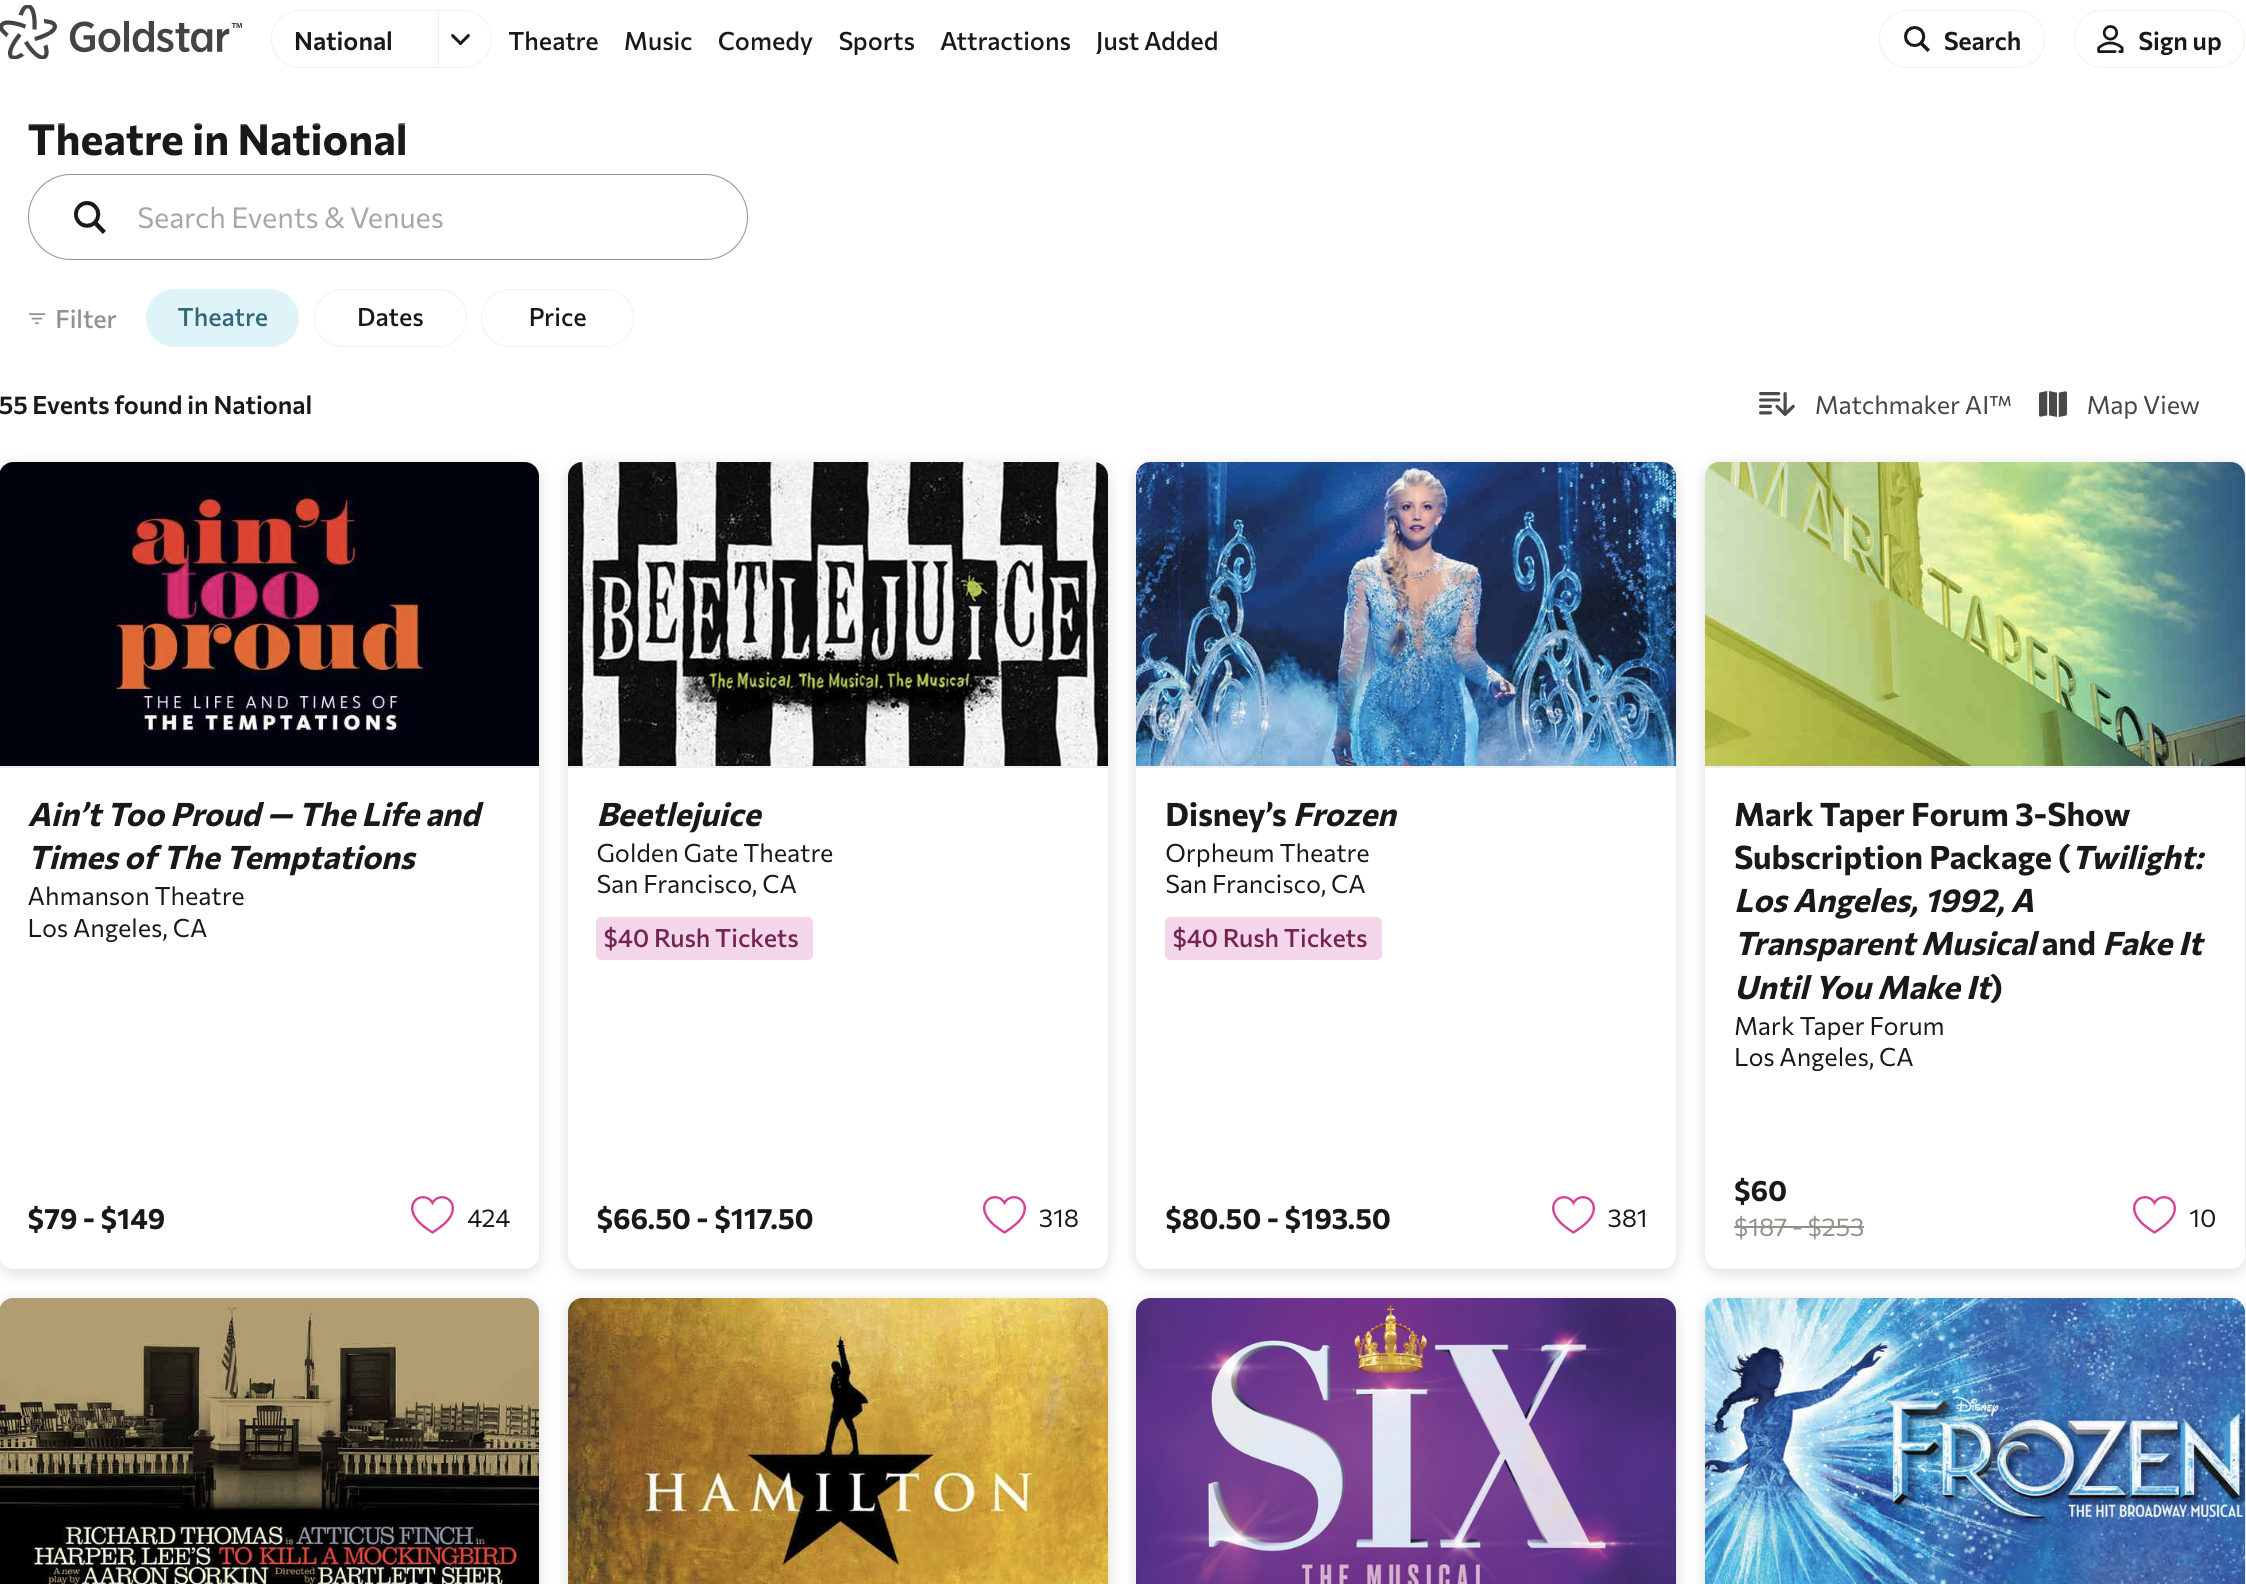
Task: Select the Comedy menu item
Action: 766,39
